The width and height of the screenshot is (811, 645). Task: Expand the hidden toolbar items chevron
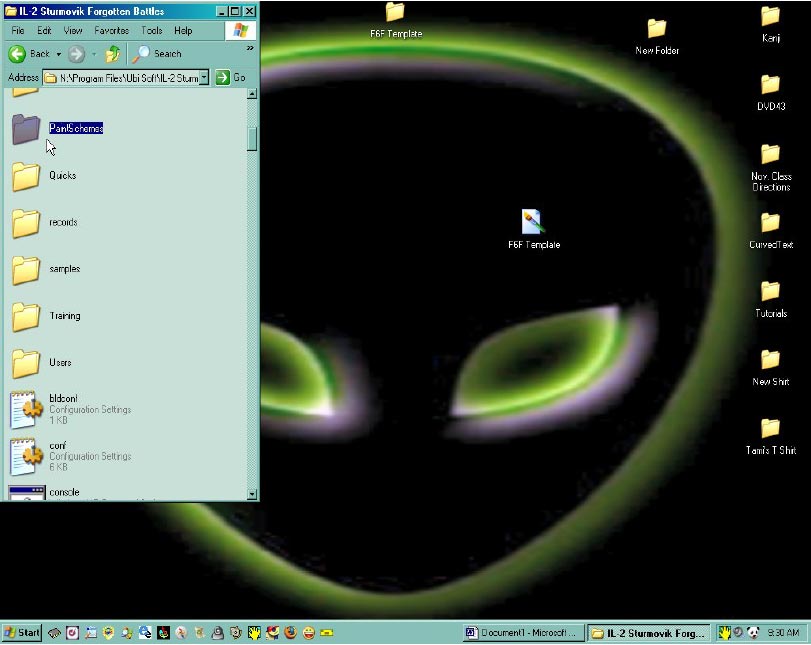tap(250, 47)
